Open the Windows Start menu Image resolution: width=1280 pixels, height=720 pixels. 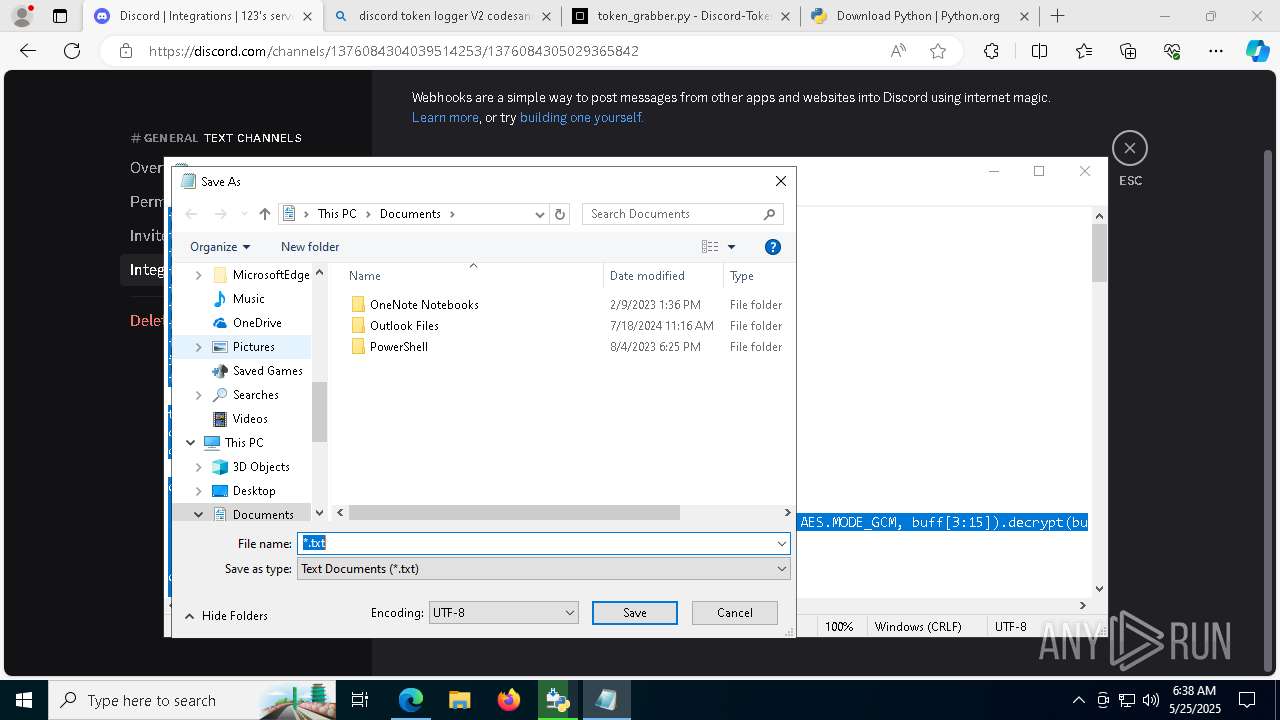23,700
